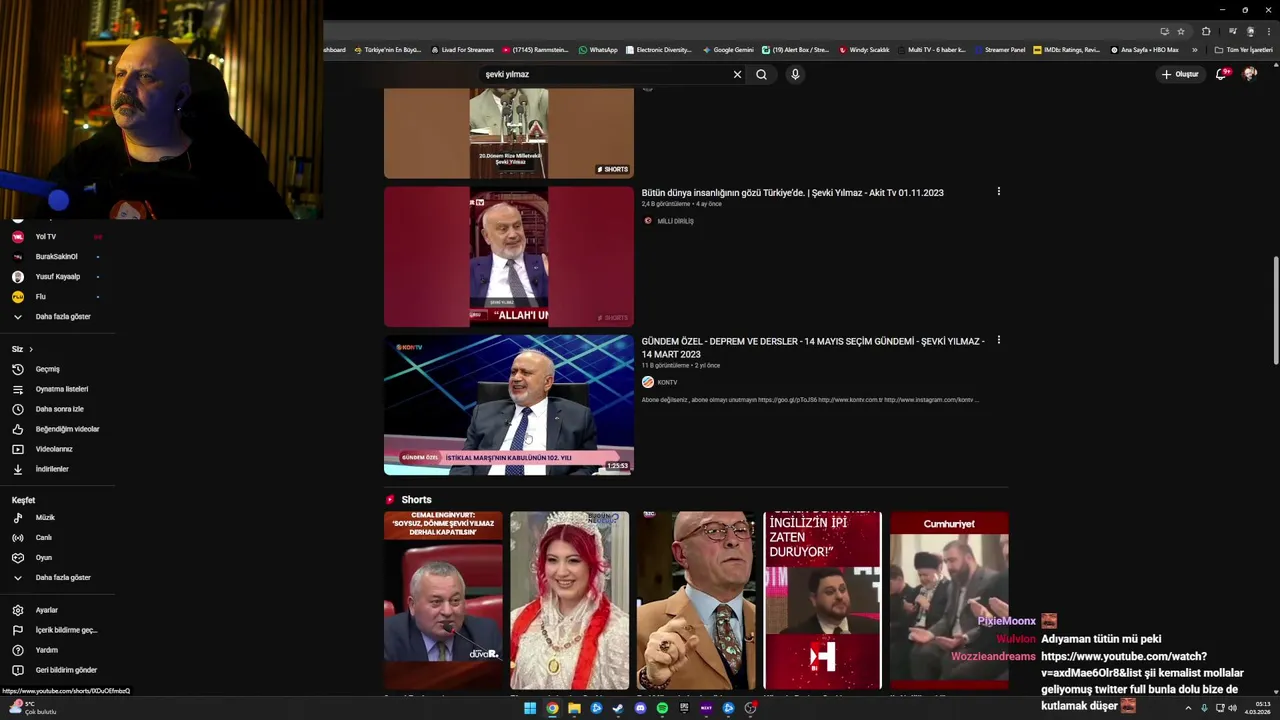Bookmark this page with the star icon
This screenshot has width=1280, height=720.
click(1181, 31)
